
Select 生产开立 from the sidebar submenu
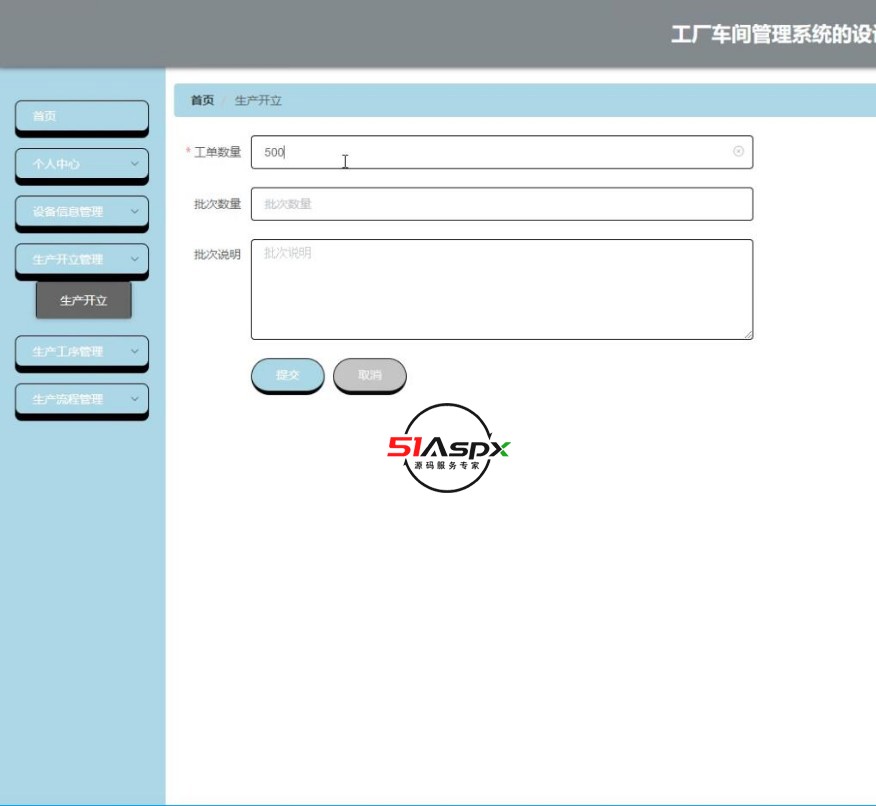click(84, 300)
